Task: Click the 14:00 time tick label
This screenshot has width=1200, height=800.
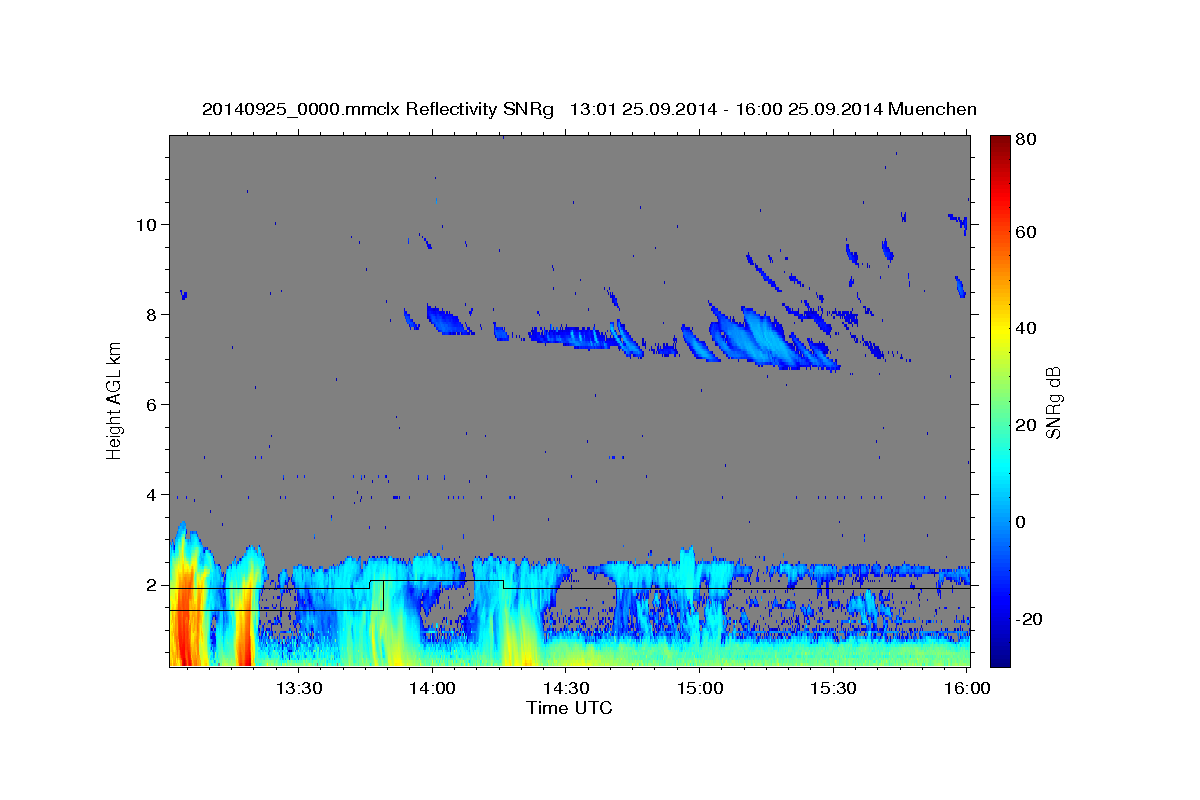Action: pos(433,688)
